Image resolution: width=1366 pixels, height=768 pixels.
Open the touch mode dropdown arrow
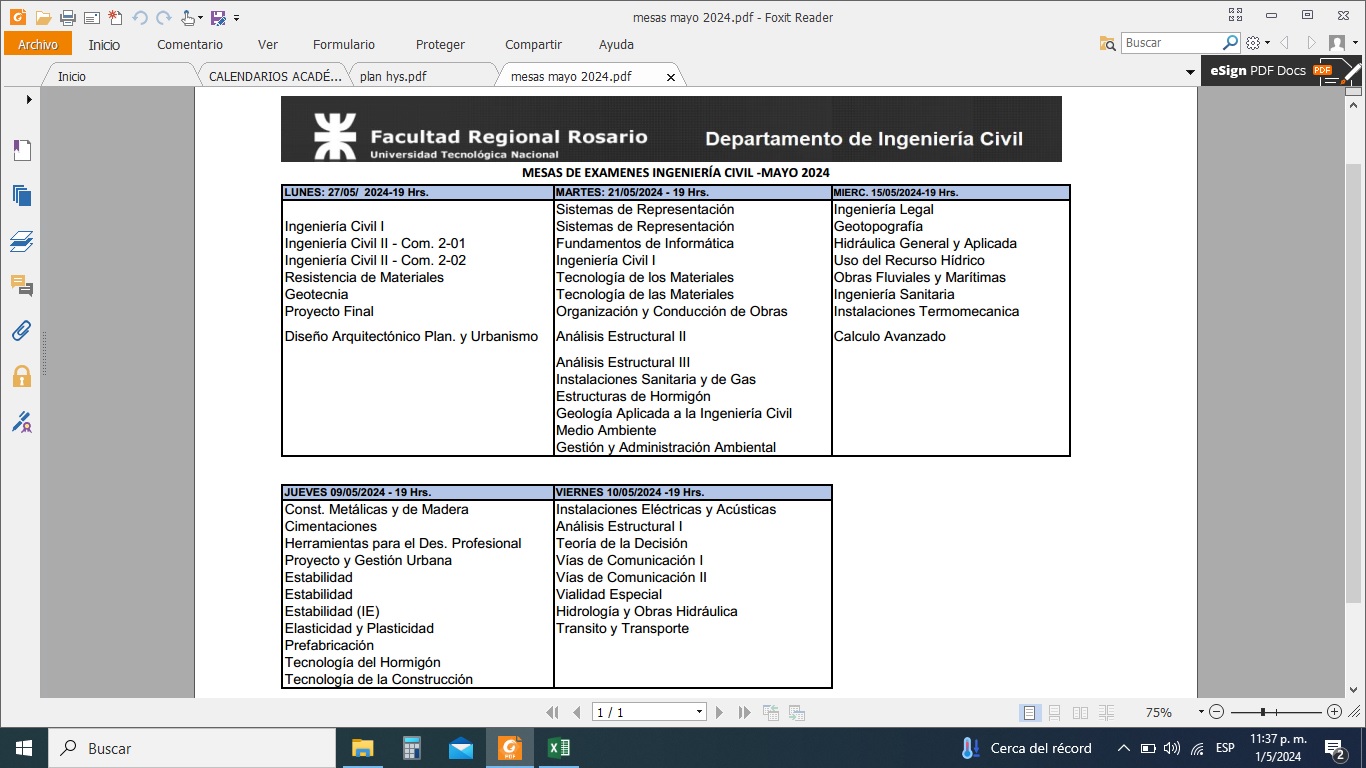[x=200, y=18]
